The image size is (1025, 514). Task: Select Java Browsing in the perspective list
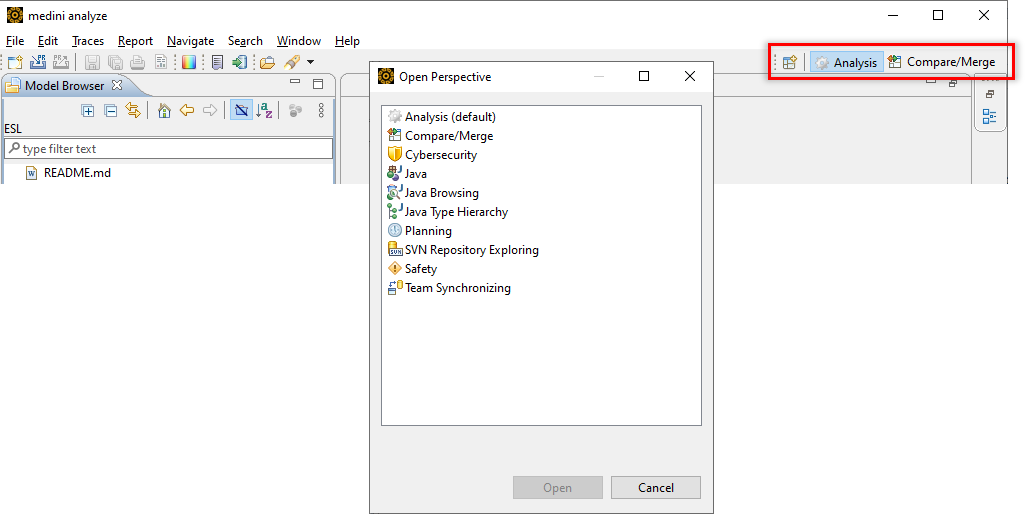(x=433, y=192)
